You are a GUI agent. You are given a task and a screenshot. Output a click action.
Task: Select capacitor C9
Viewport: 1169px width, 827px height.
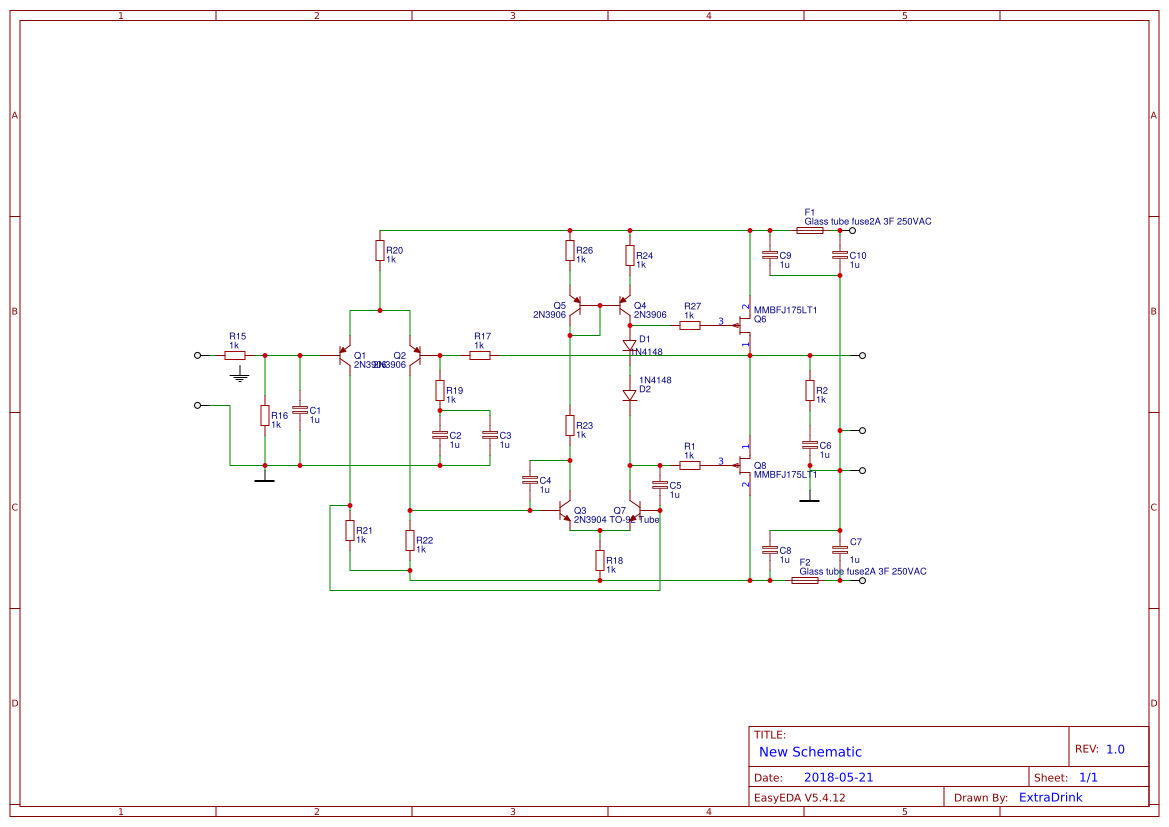[770, 255]
